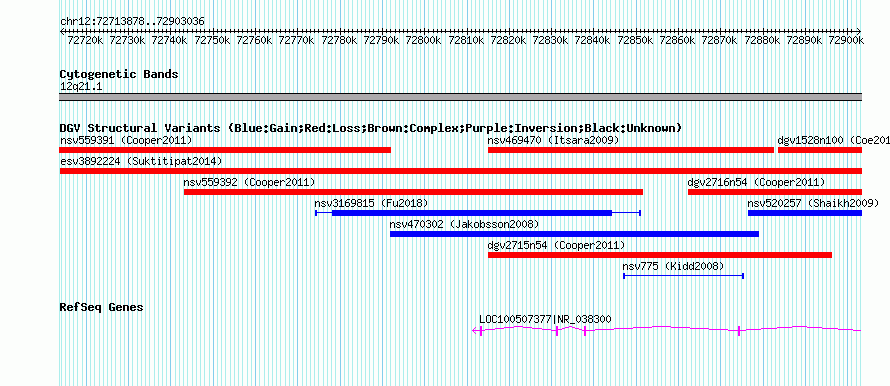Click the nsv559391 (Cooper2011) label

126,140
